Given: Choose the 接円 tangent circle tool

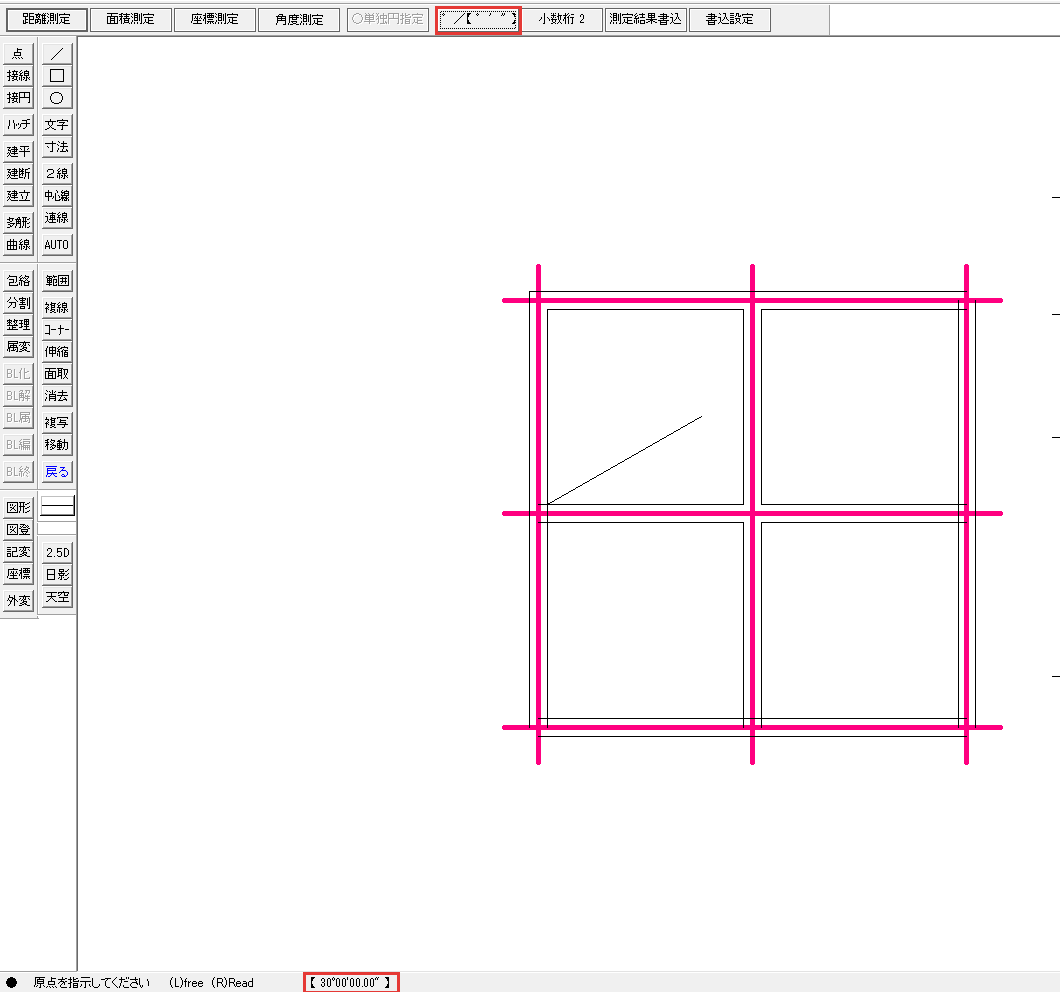Looking at the screenshot, I should coord(18,98).
